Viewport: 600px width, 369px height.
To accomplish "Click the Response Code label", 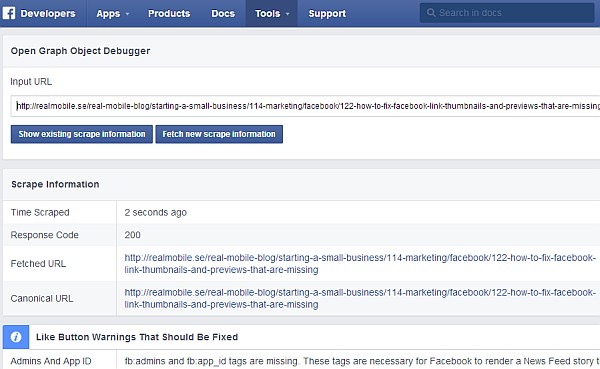I will click(x=44, y=235).
